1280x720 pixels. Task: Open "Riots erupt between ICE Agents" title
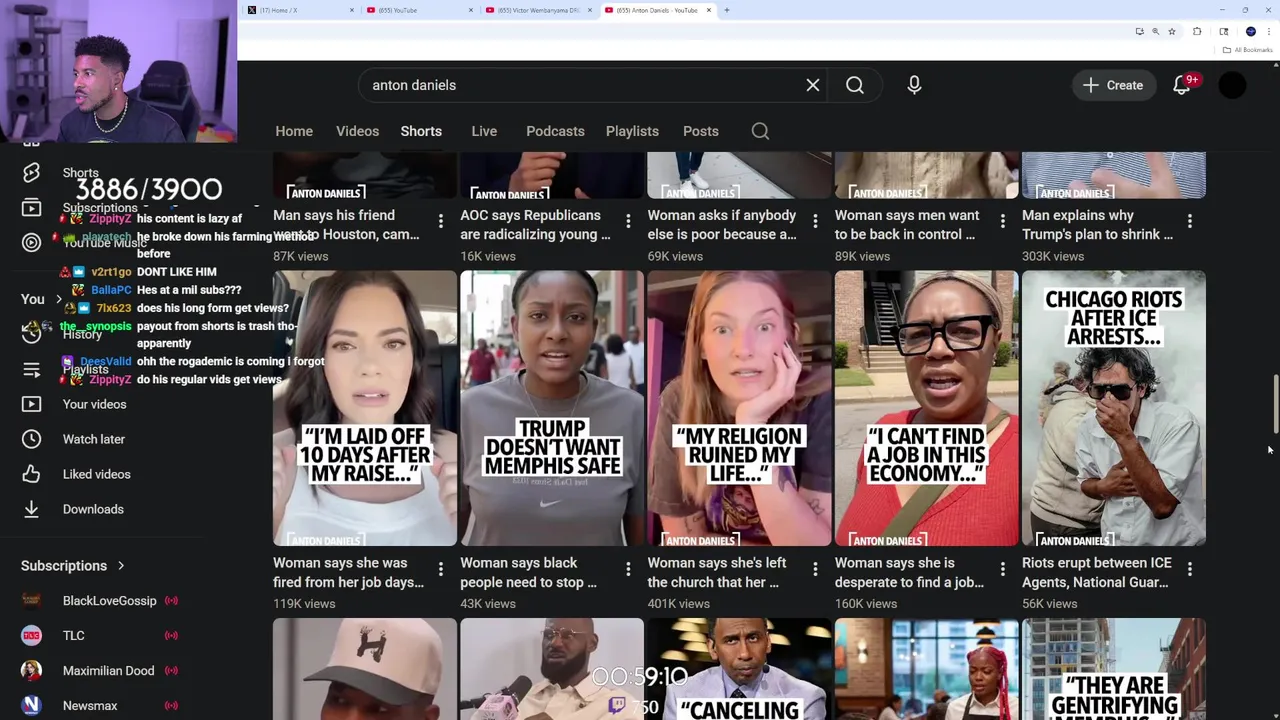(x=1096, y=573)
